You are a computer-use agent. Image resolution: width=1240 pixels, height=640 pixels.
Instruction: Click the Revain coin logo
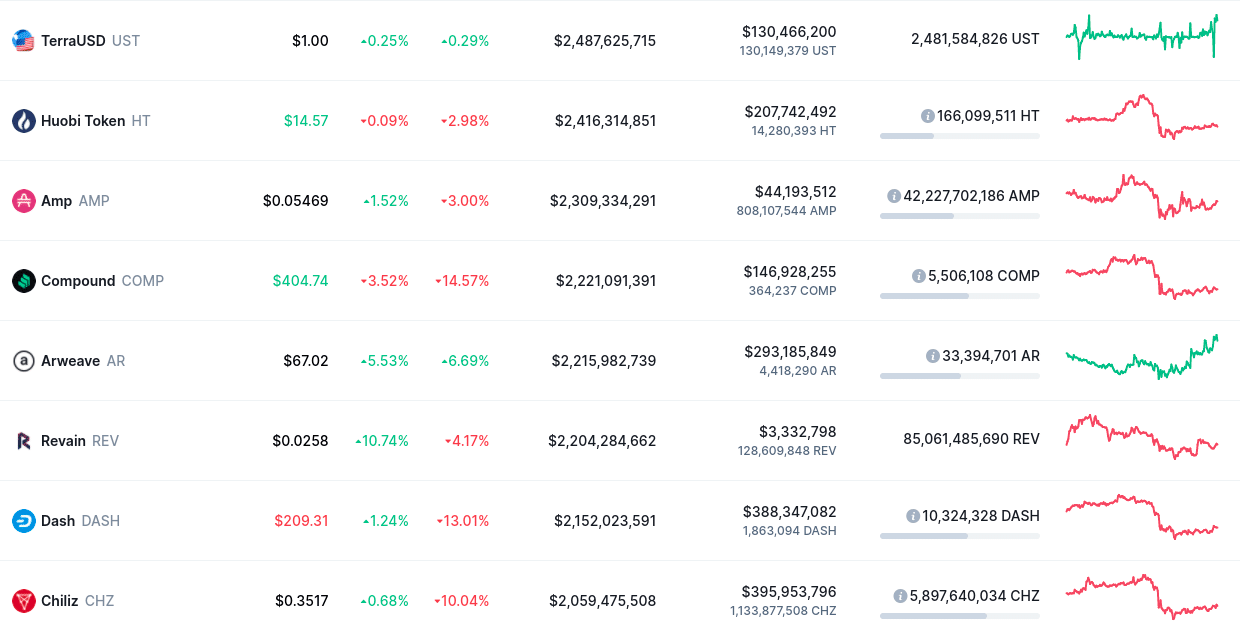(24, 441)
